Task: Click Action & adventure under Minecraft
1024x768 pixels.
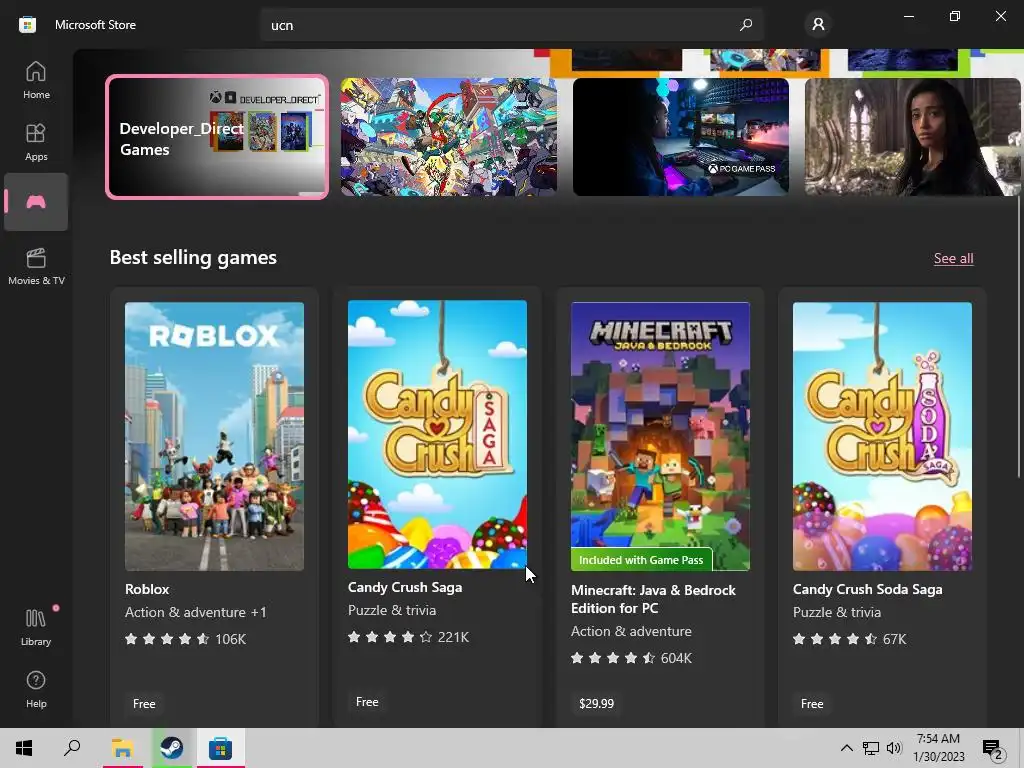Action: point(631,631)
